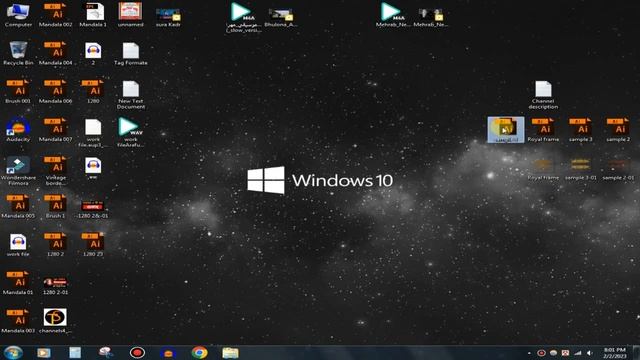Select the Mandala 01 Illustrator file
Screen dimensions: 640x360
(x=18, y=283)
